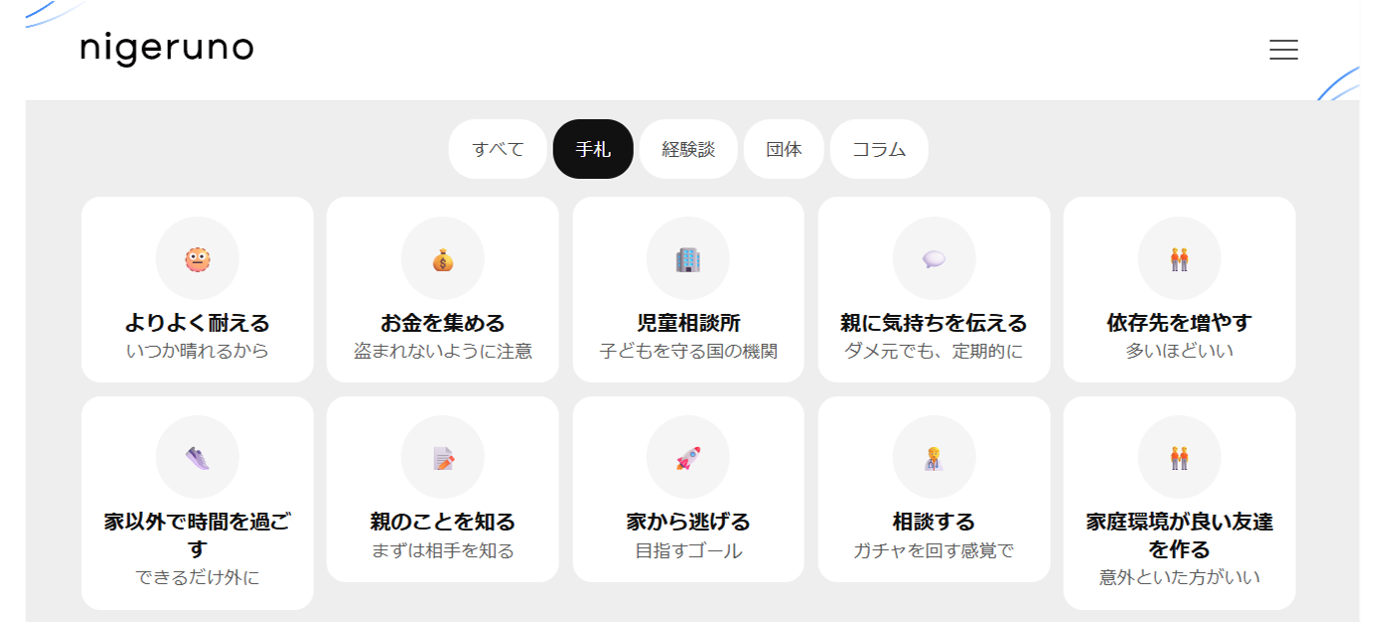Go to home via nigeruno logo
This screenshot has height=622, width=1389.
pyautogui.click(x=167, y=49)
